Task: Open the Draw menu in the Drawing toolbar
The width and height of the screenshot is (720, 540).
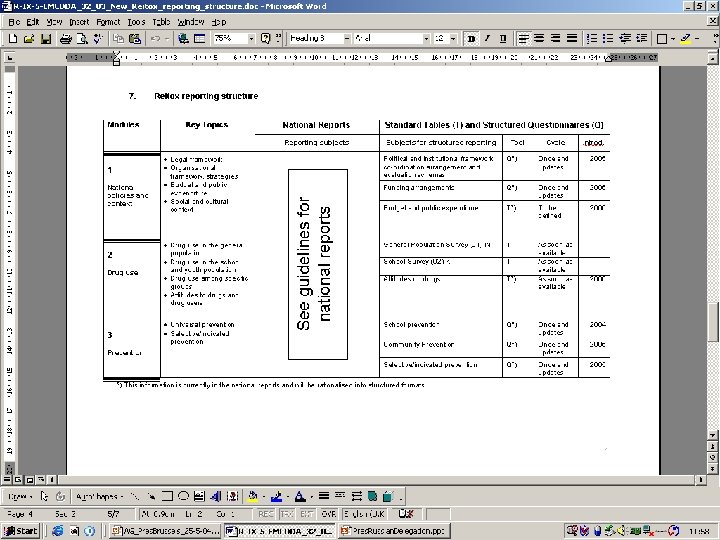Action: (x=20, y=496)
